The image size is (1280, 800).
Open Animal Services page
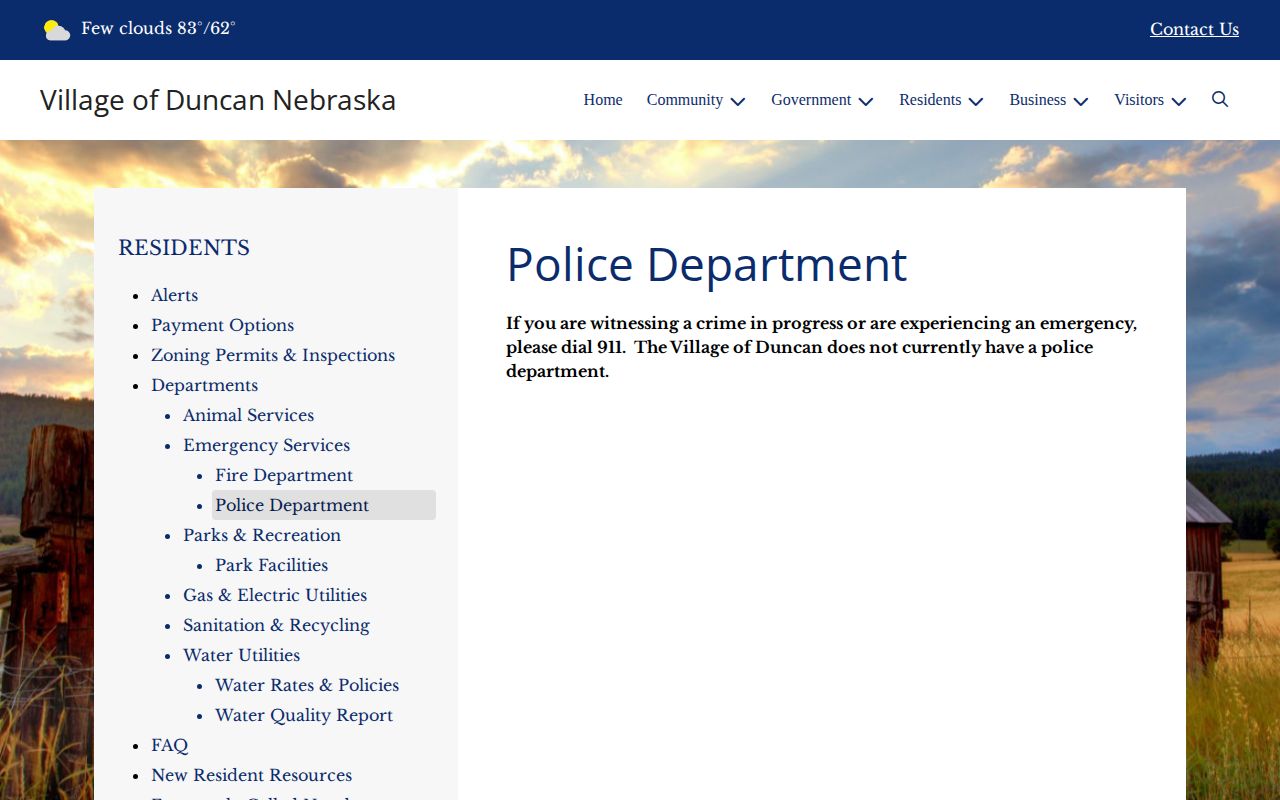click(249, 415)
